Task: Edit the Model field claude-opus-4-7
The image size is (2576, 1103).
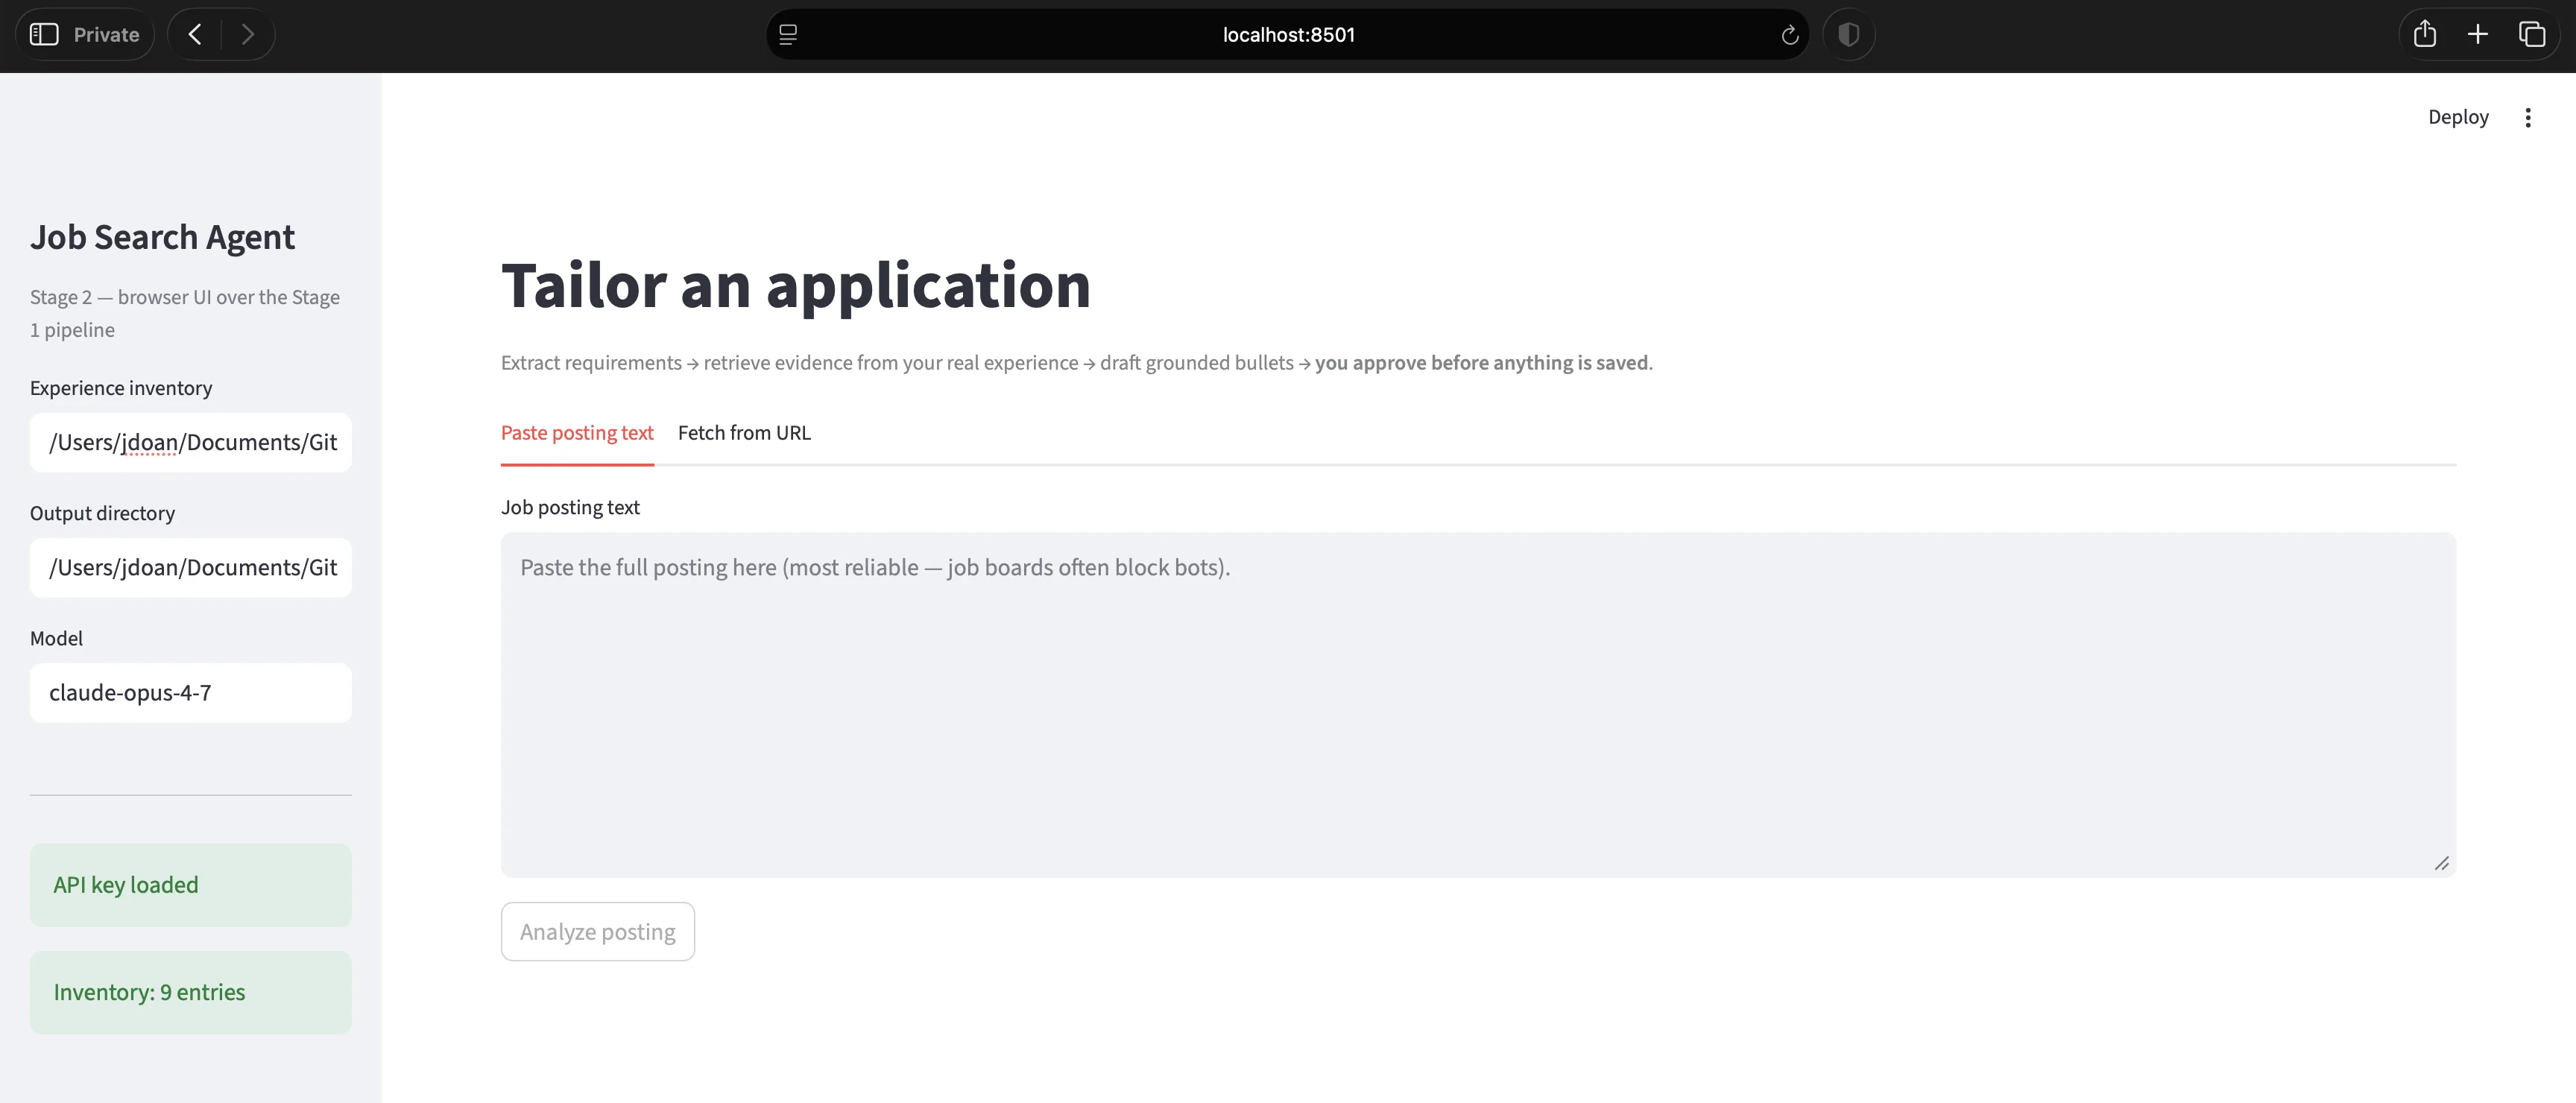Action: (x=191, y=692)
